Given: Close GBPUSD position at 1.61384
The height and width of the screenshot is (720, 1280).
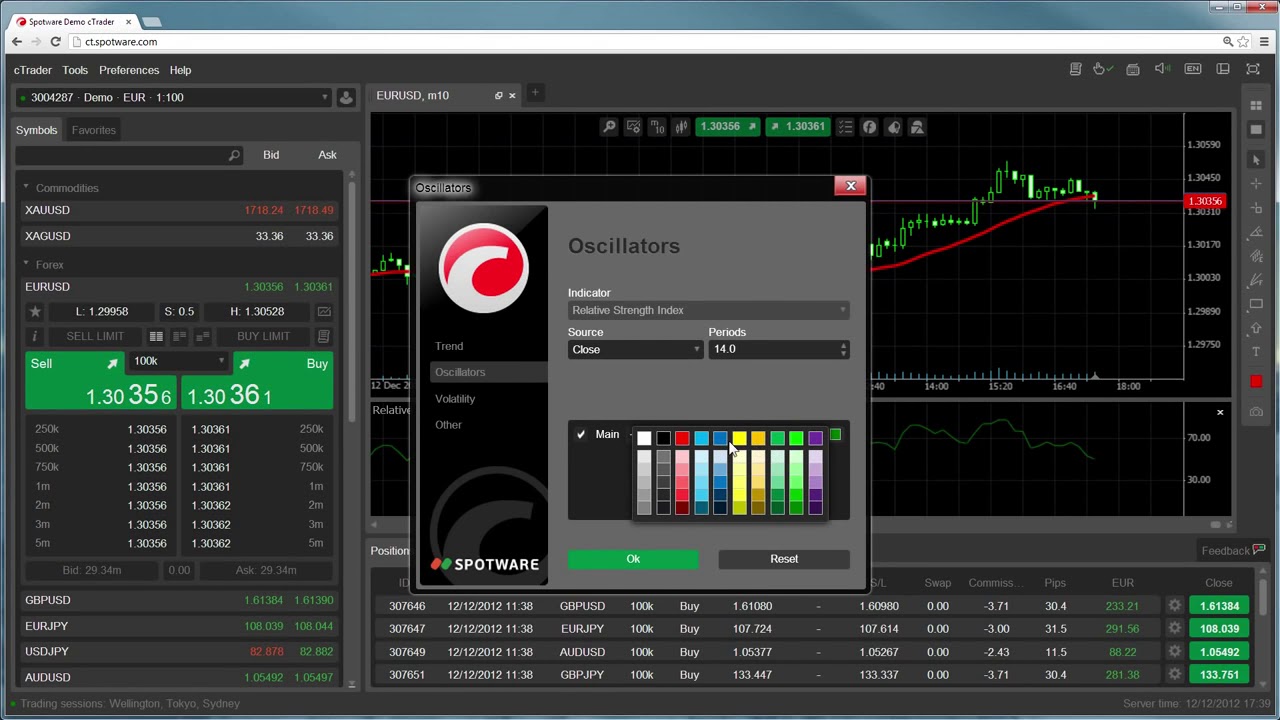Looking at the screenshot, I should point(1219,606).
